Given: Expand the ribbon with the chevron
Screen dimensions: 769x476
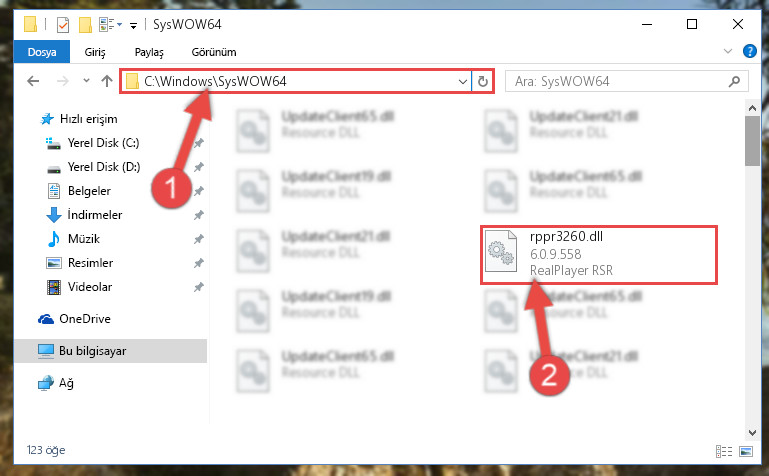Looking at the screenshot, I should click(x=728, y=51).
